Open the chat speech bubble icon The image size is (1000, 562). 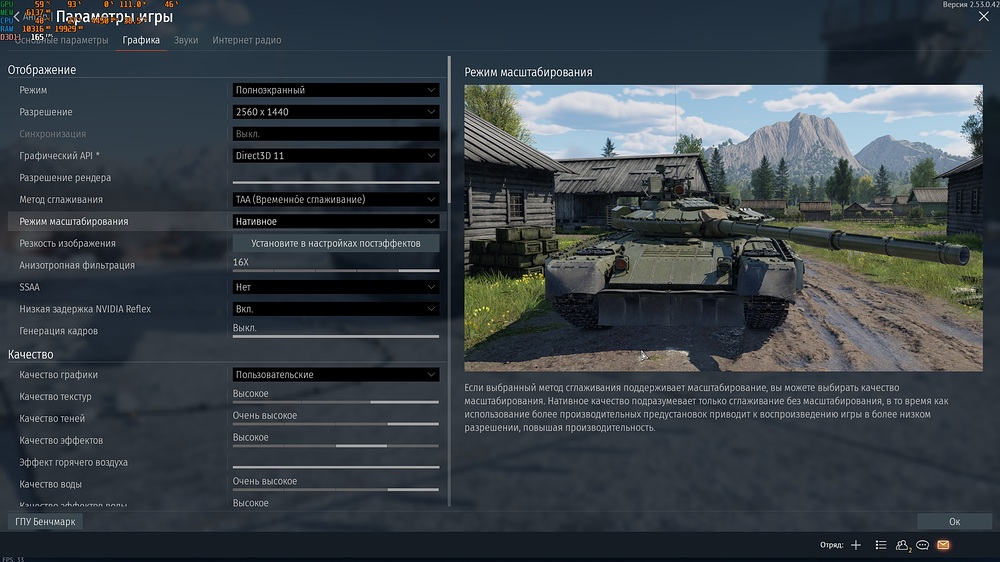(923, 545)
